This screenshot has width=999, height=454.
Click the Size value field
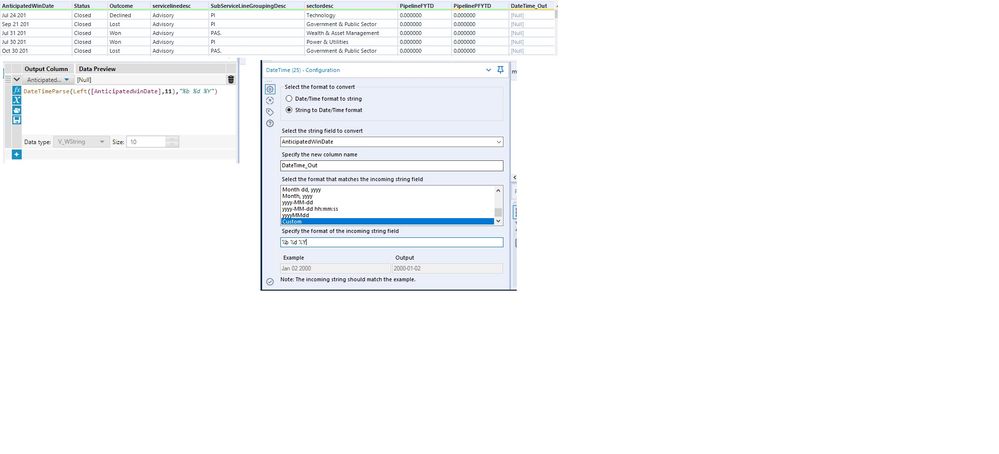[146, 142]
